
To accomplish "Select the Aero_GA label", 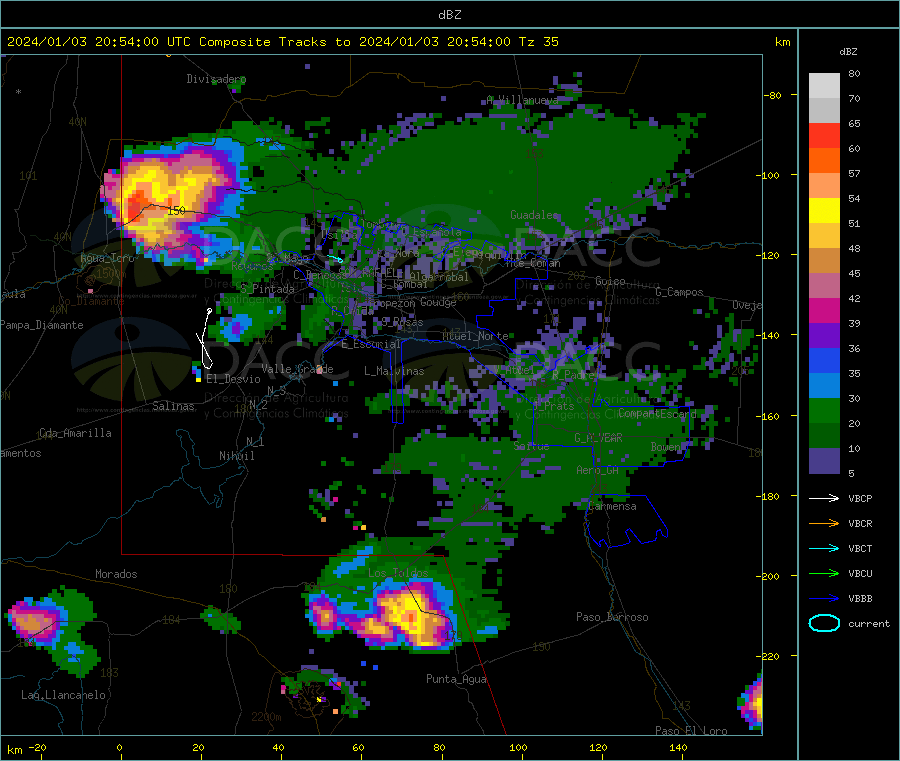I will [x=598, y=470].
